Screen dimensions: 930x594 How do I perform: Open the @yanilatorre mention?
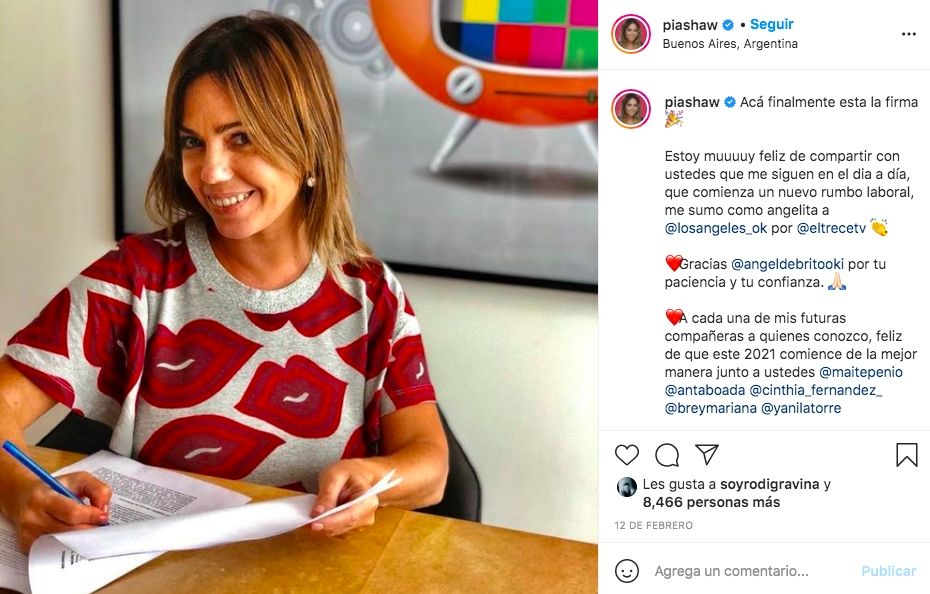(x=801, y=408)
